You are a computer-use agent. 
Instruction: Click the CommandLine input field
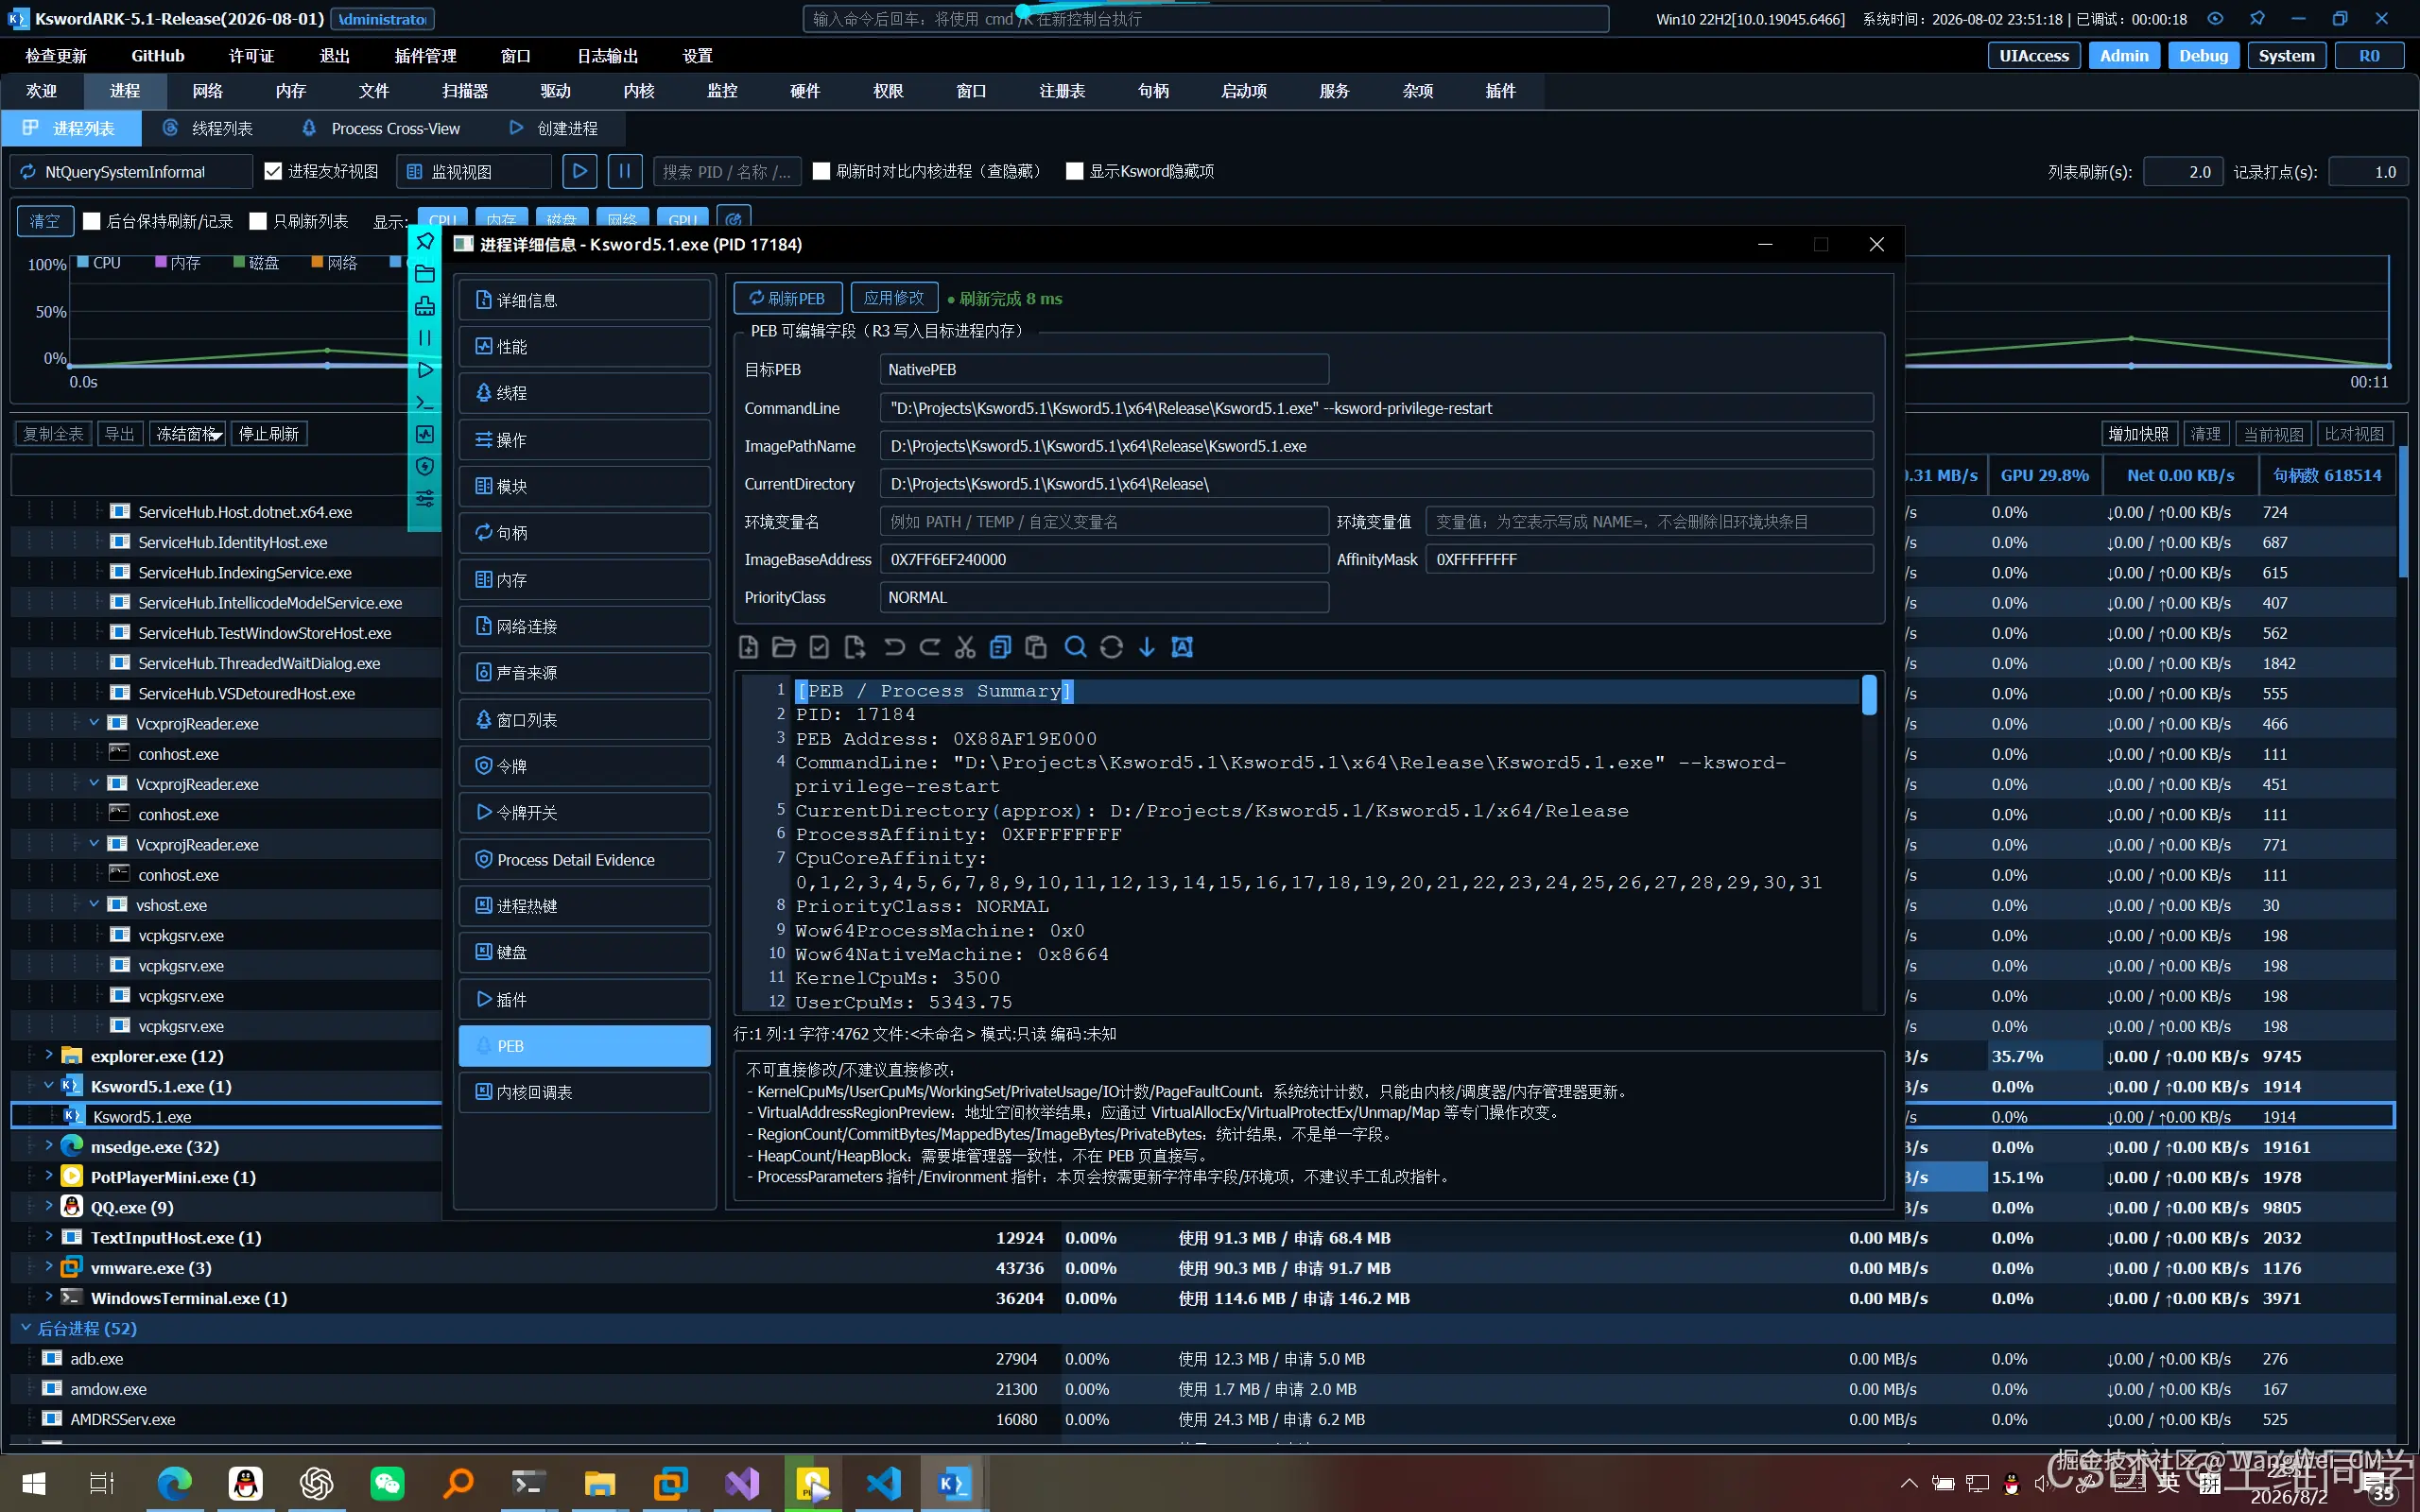click(1376, 408)
